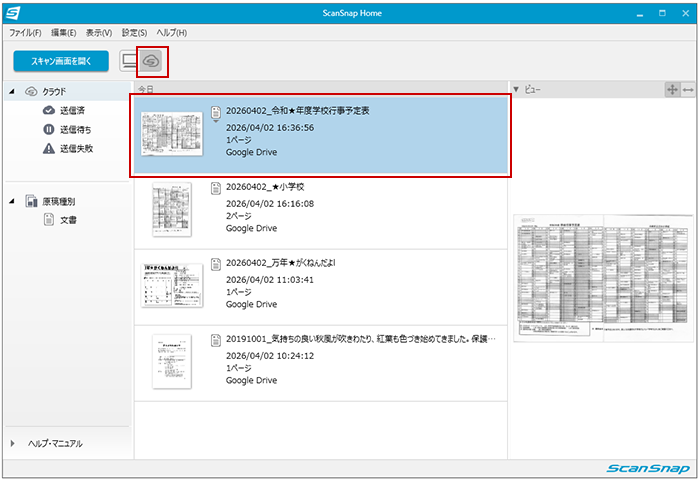Image resolution: width=700 pixels, height=480 pixels.
Task: Click the 原稿種別 document type icon
Action: [31, 201]
